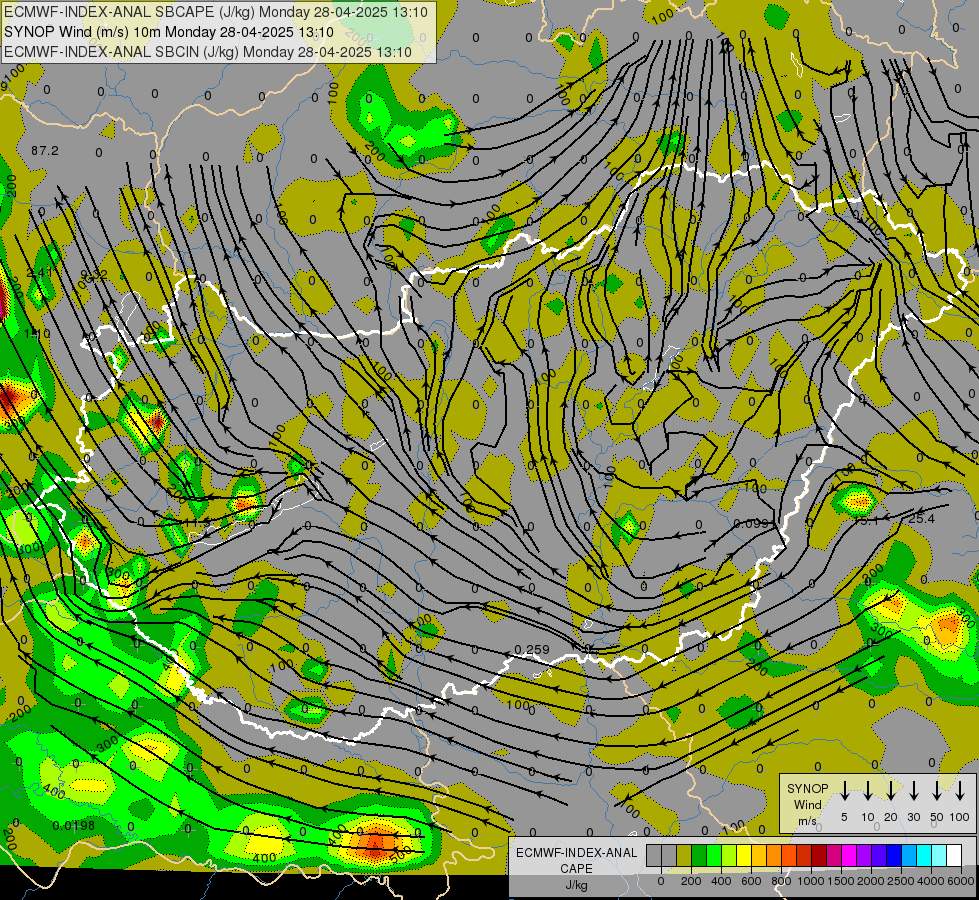
Task: Click the '4000' tick label on the color bar
Action: [x=931, y=881]
